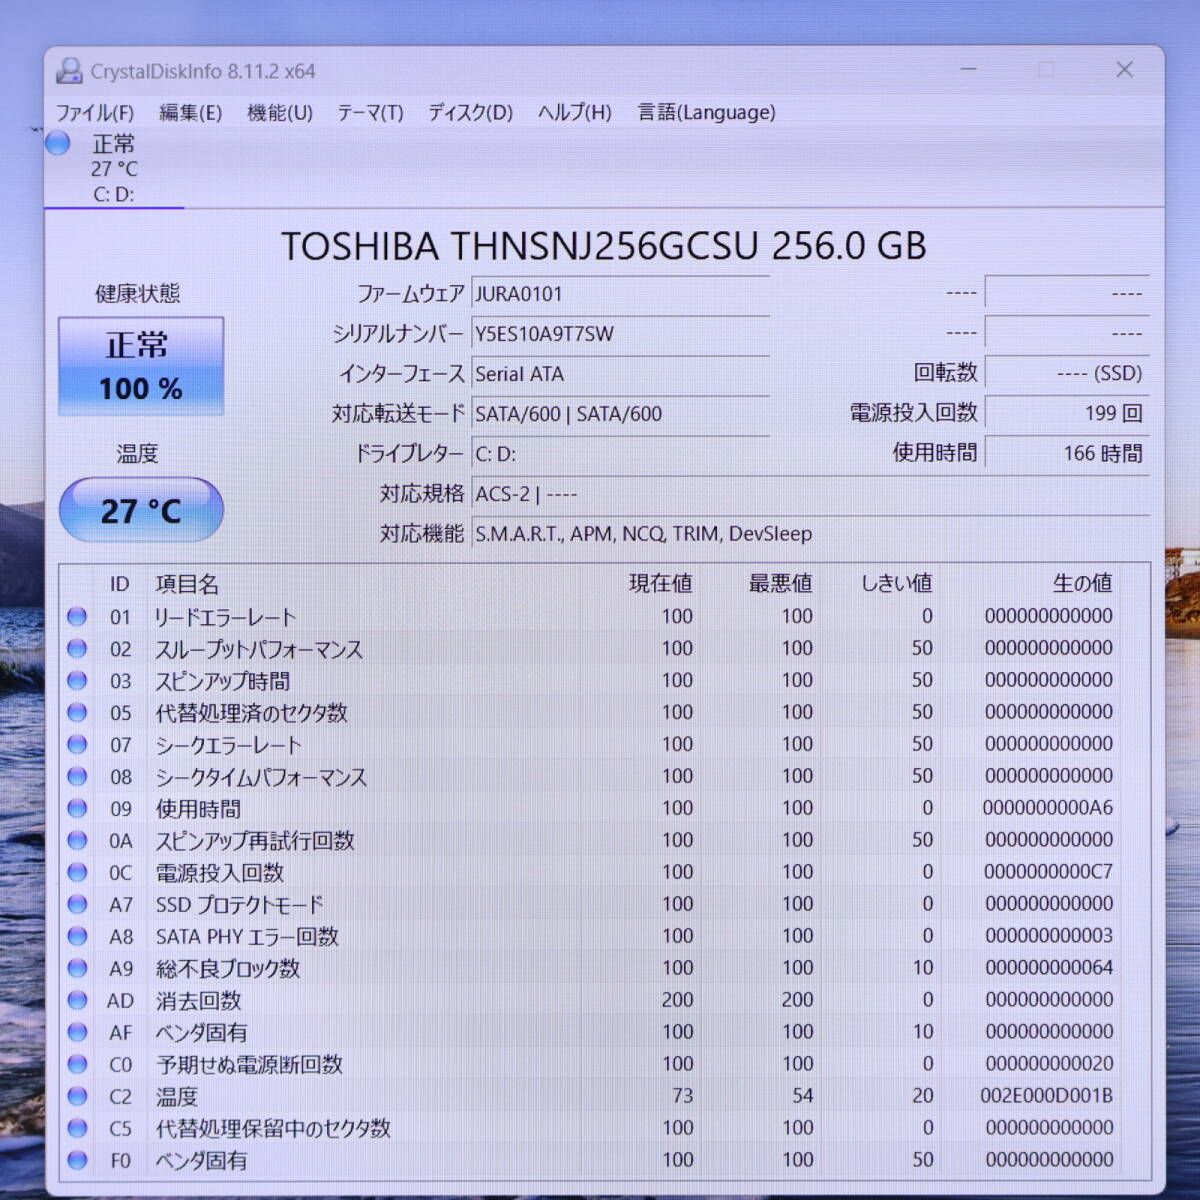Select the 予期せぬ電源断回数 raw value 000000000020
This screenshot has width=1200, height=1200.
pos(1049,1064)
